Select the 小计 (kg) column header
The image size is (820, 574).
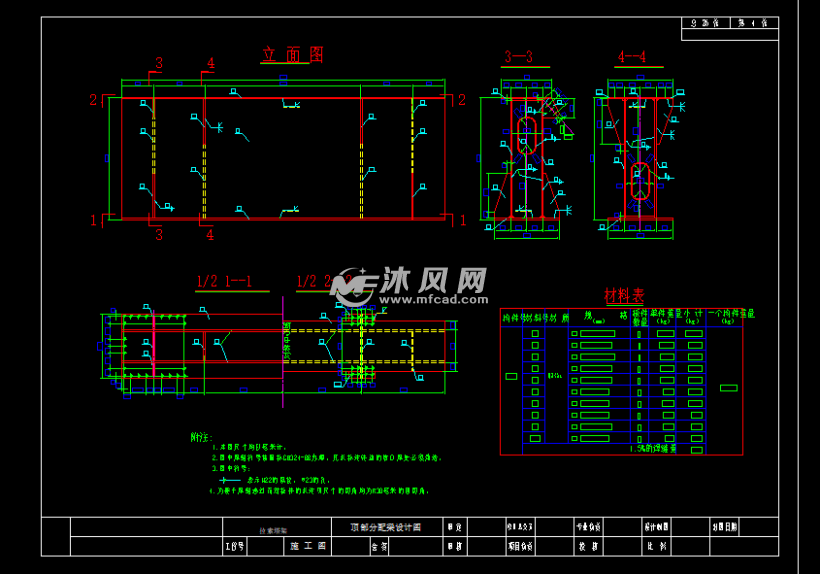point(692,316)
